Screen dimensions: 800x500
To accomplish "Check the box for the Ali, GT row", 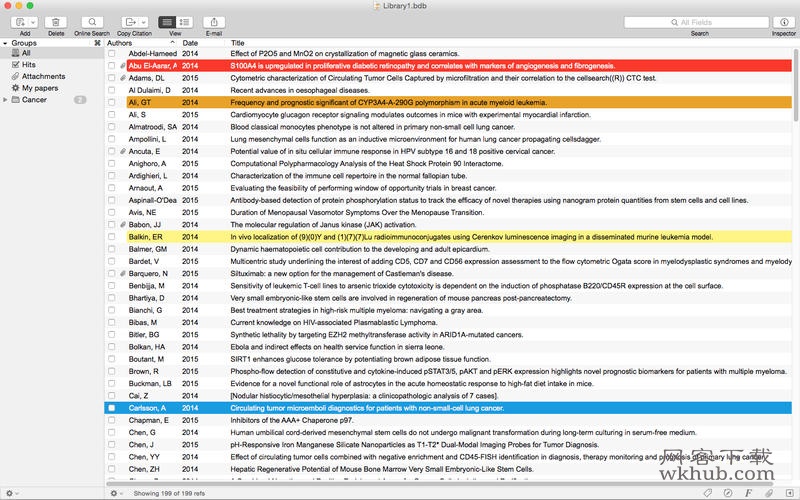I will (x=111, y=103).
